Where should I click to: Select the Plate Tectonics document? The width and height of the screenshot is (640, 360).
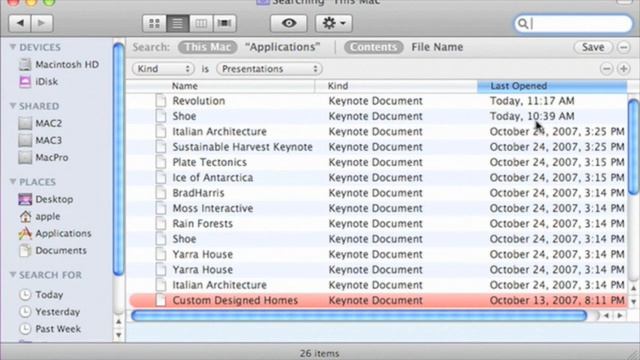[377, 162]
